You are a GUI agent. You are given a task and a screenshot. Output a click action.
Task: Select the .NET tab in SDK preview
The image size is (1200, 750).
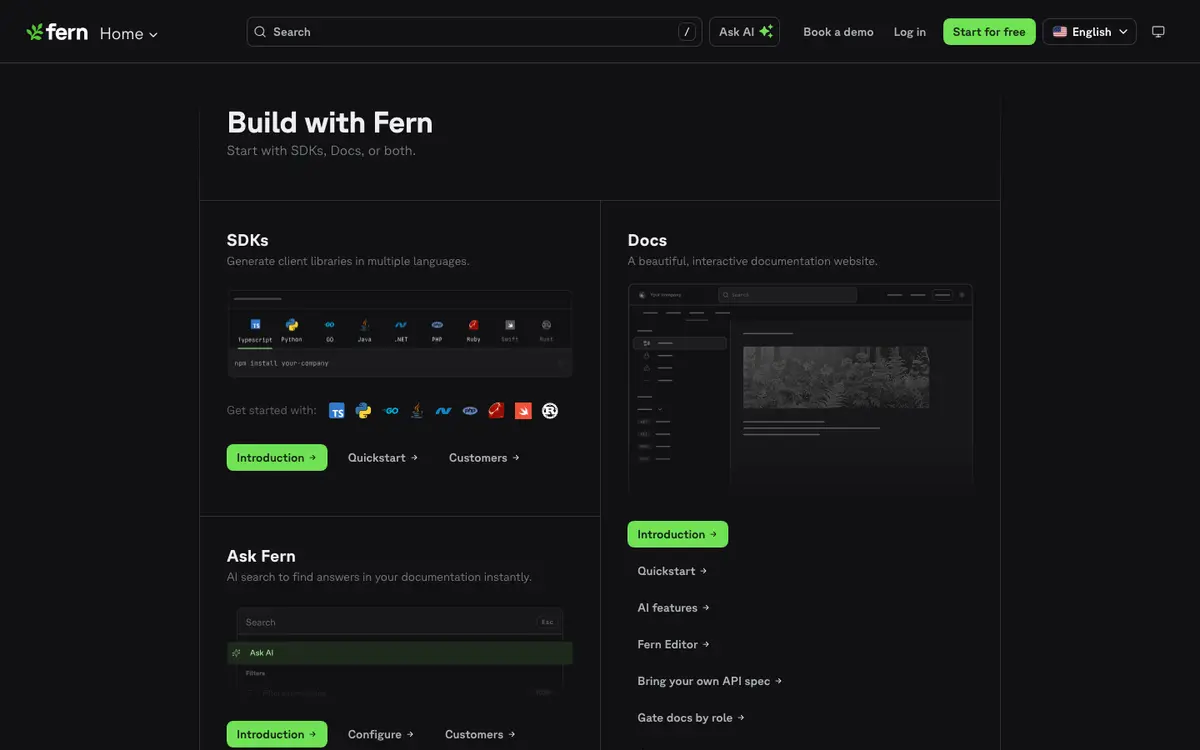click(401, 331)
